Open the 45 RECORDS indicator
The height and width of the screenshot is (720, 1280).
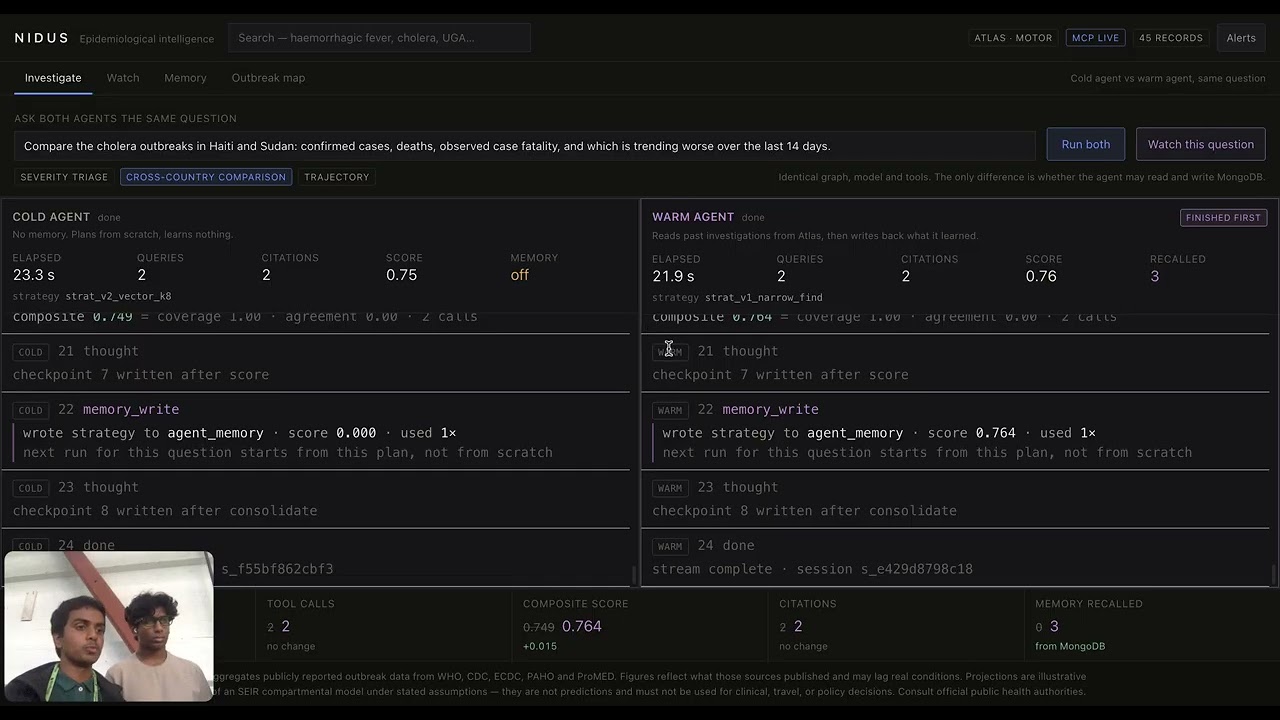tap(1171, 38)
